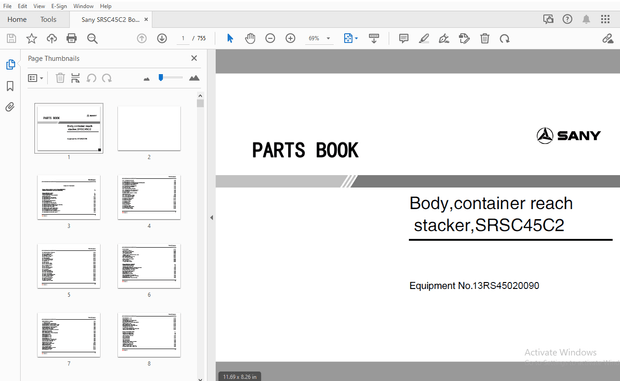This screenshot has height=381, width=620.
Task: Add a comment sticky note
Action: tap(403, 38)
